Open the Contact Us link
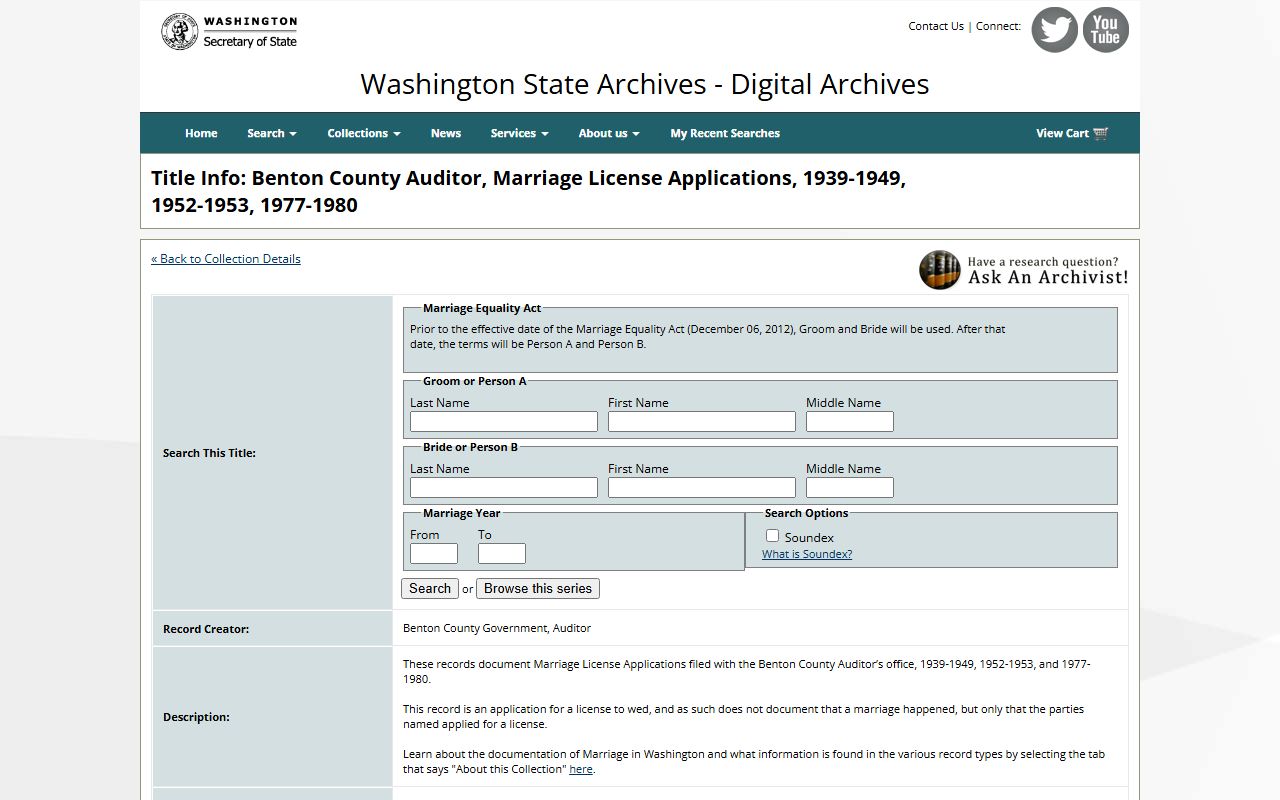 point(936,26)
